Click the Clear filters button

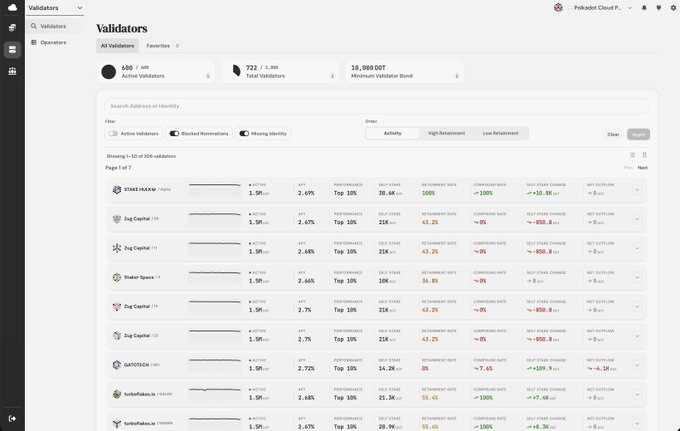613,134
